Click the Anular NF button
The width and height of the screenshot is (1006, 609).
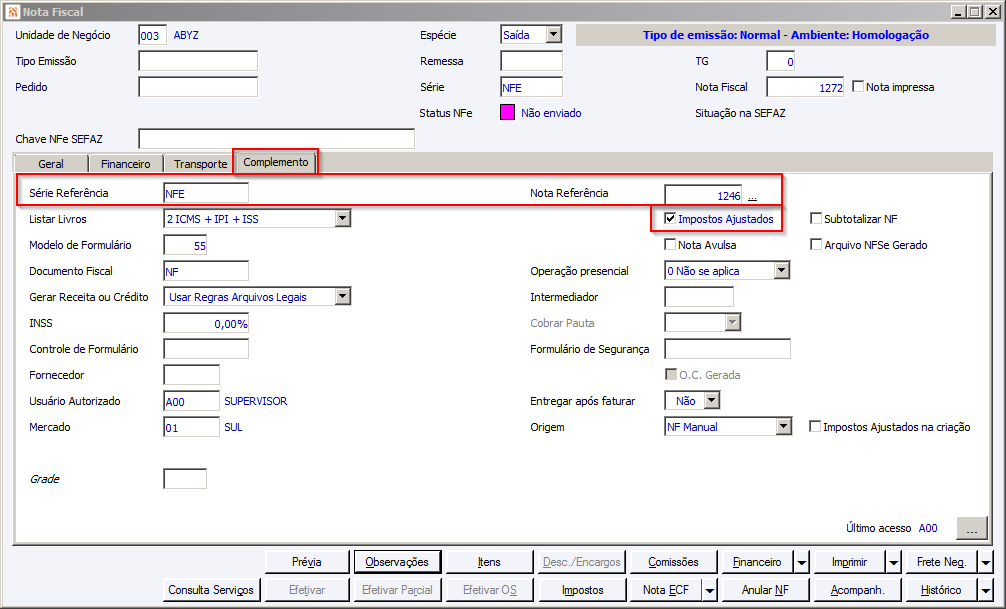coord(765,590)
